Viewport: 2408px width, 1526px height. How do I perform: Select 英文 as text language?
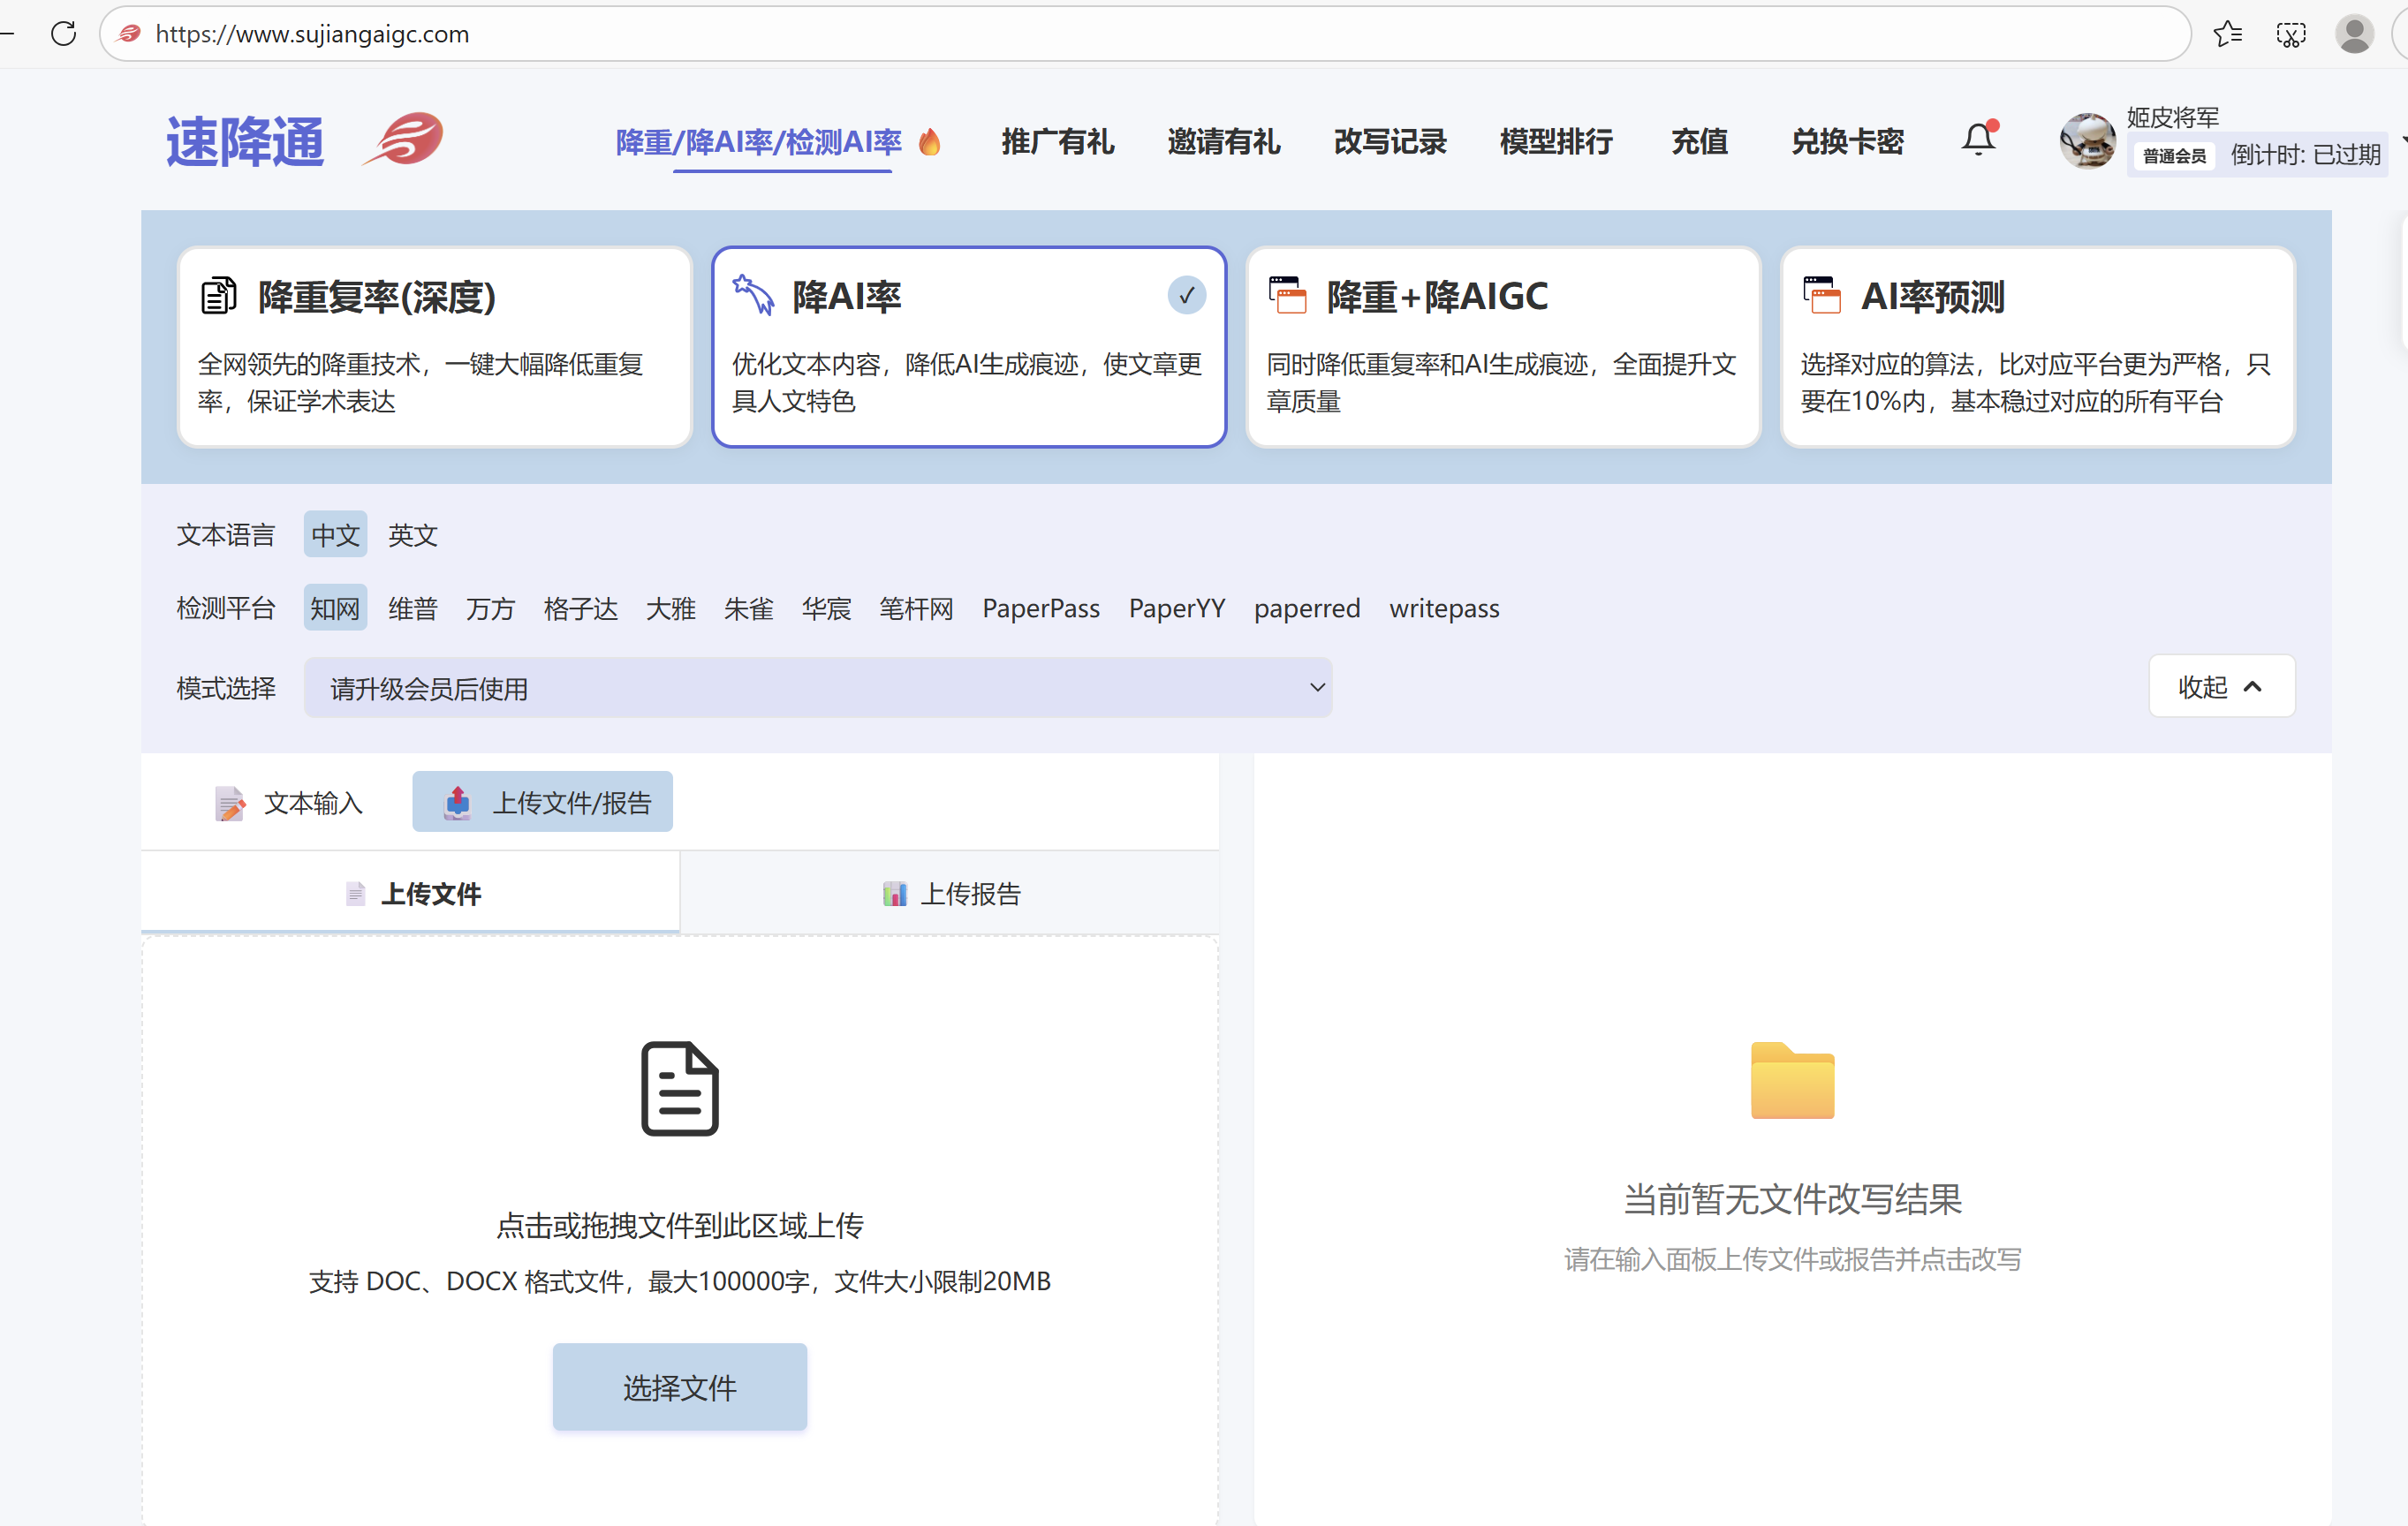[x=412, y=535]
